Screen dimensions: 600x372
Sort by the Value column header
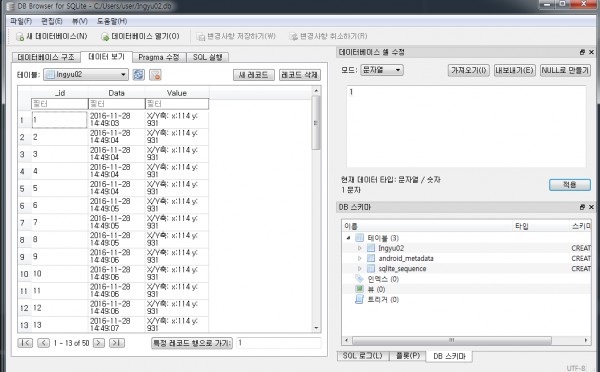point(177,93)
